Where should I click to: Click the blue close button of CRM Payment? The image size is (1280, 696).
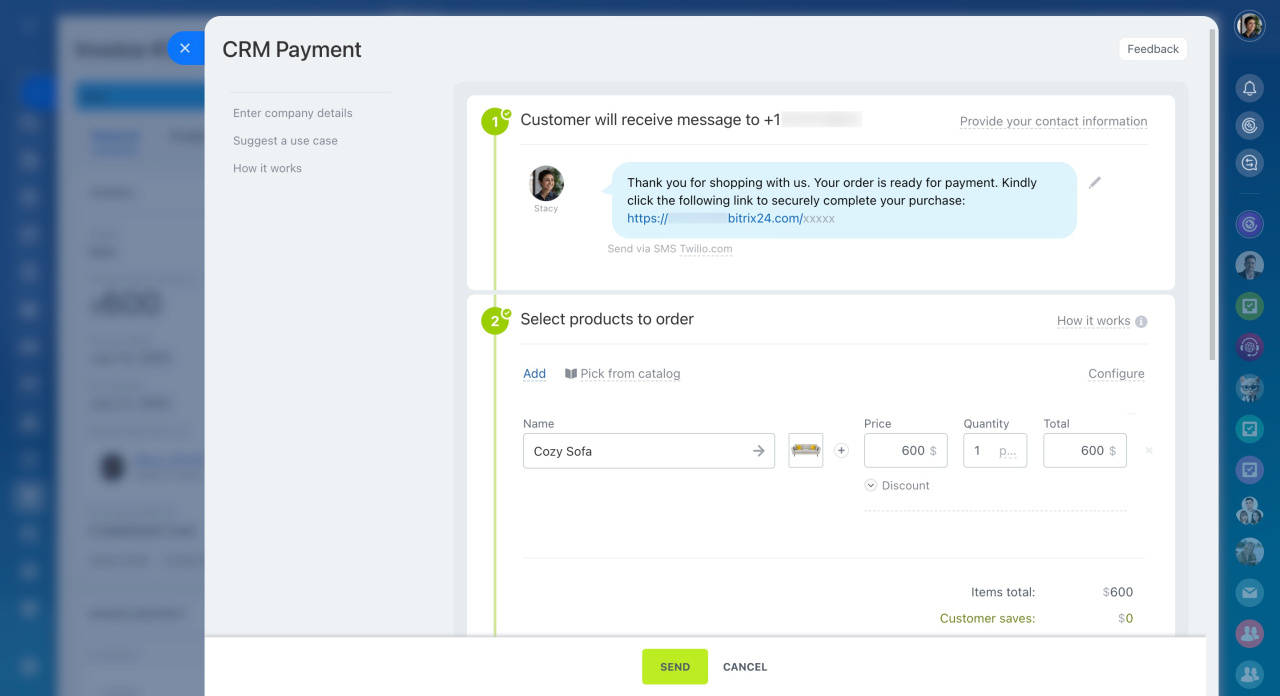185,48
